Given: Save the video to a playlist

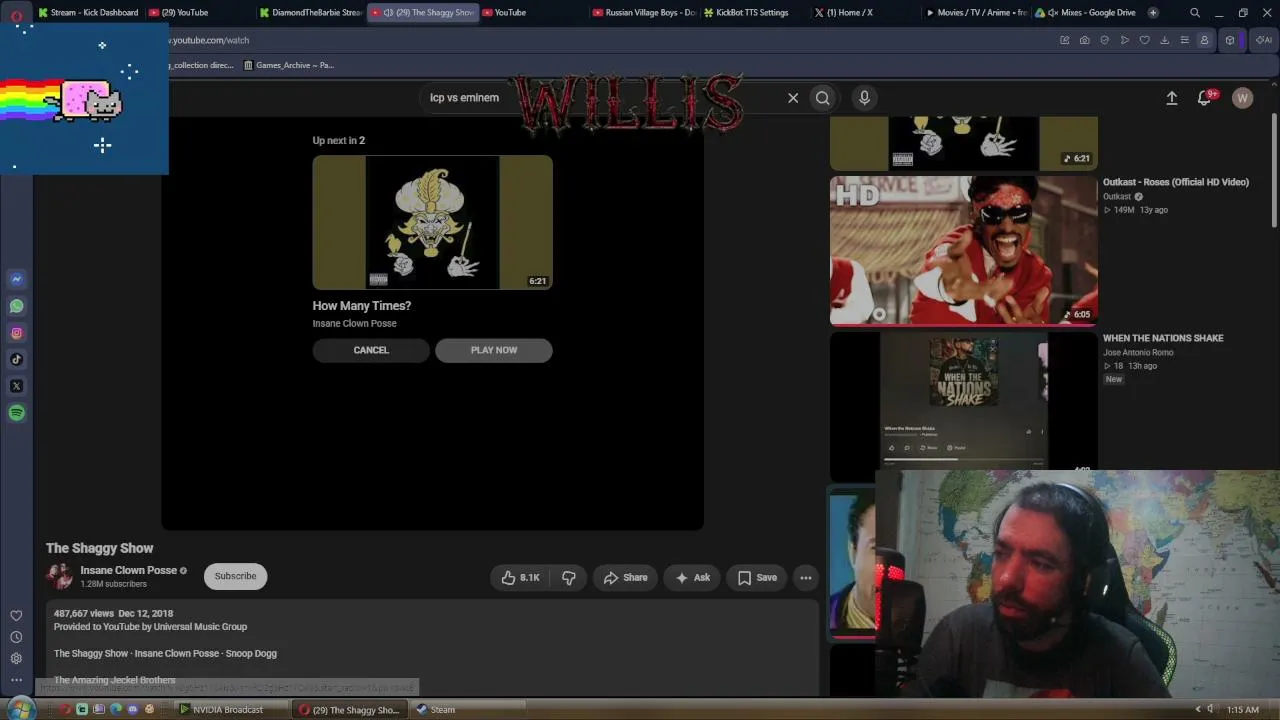Looking at the screenshot, I should [x=757, y=577].
